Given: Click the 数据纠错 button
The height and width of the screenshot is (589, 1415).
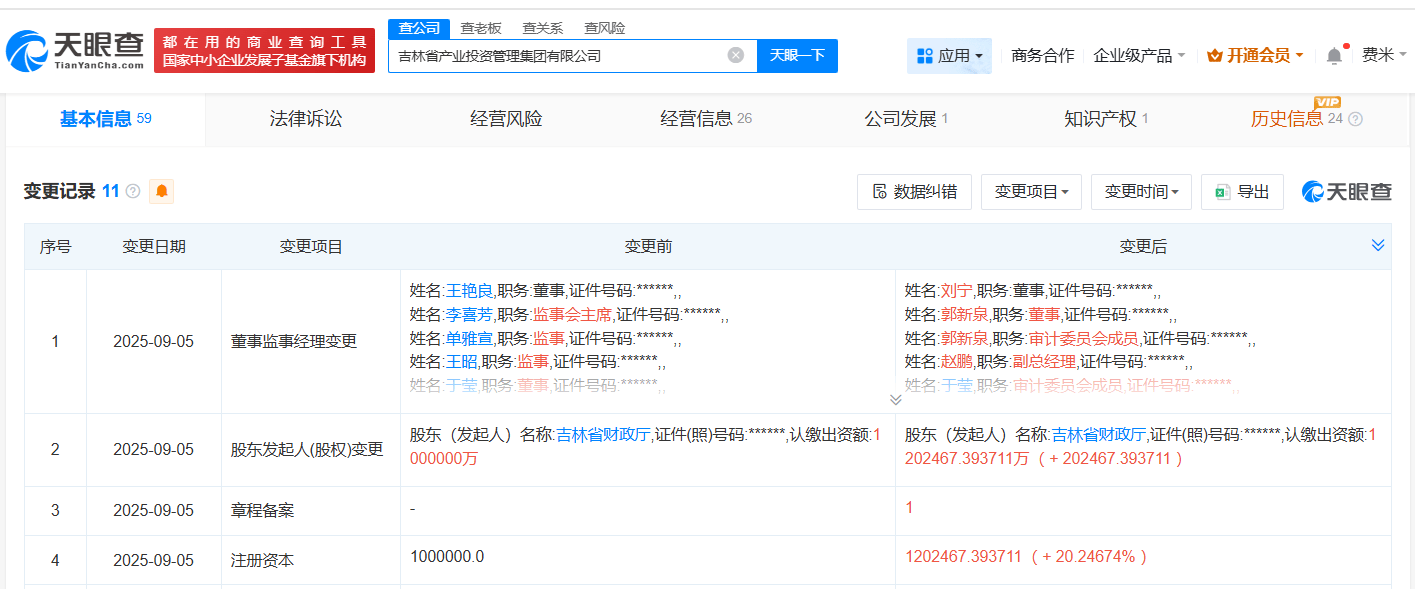Looking at the screenshot, I should [914, 192].
